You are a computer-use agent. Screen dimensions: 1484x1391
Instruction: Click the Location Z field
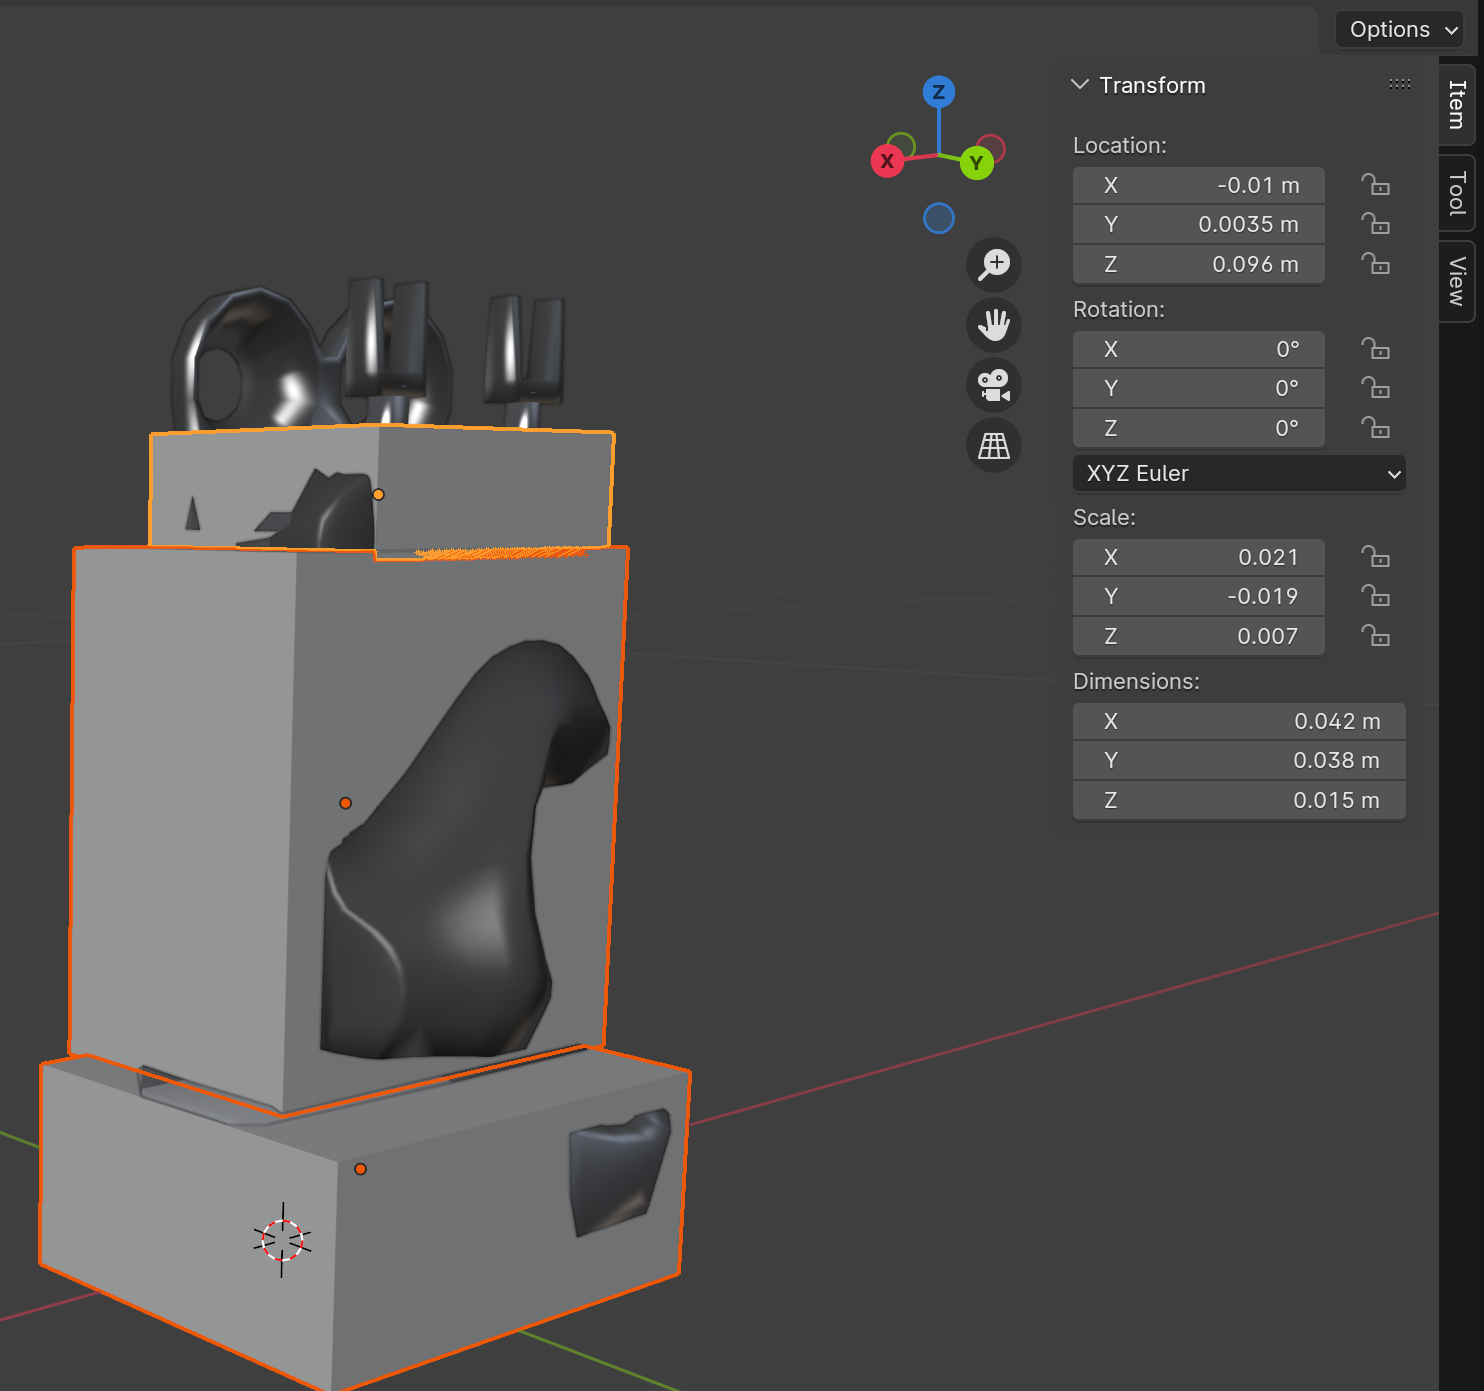click(1198, 265)
